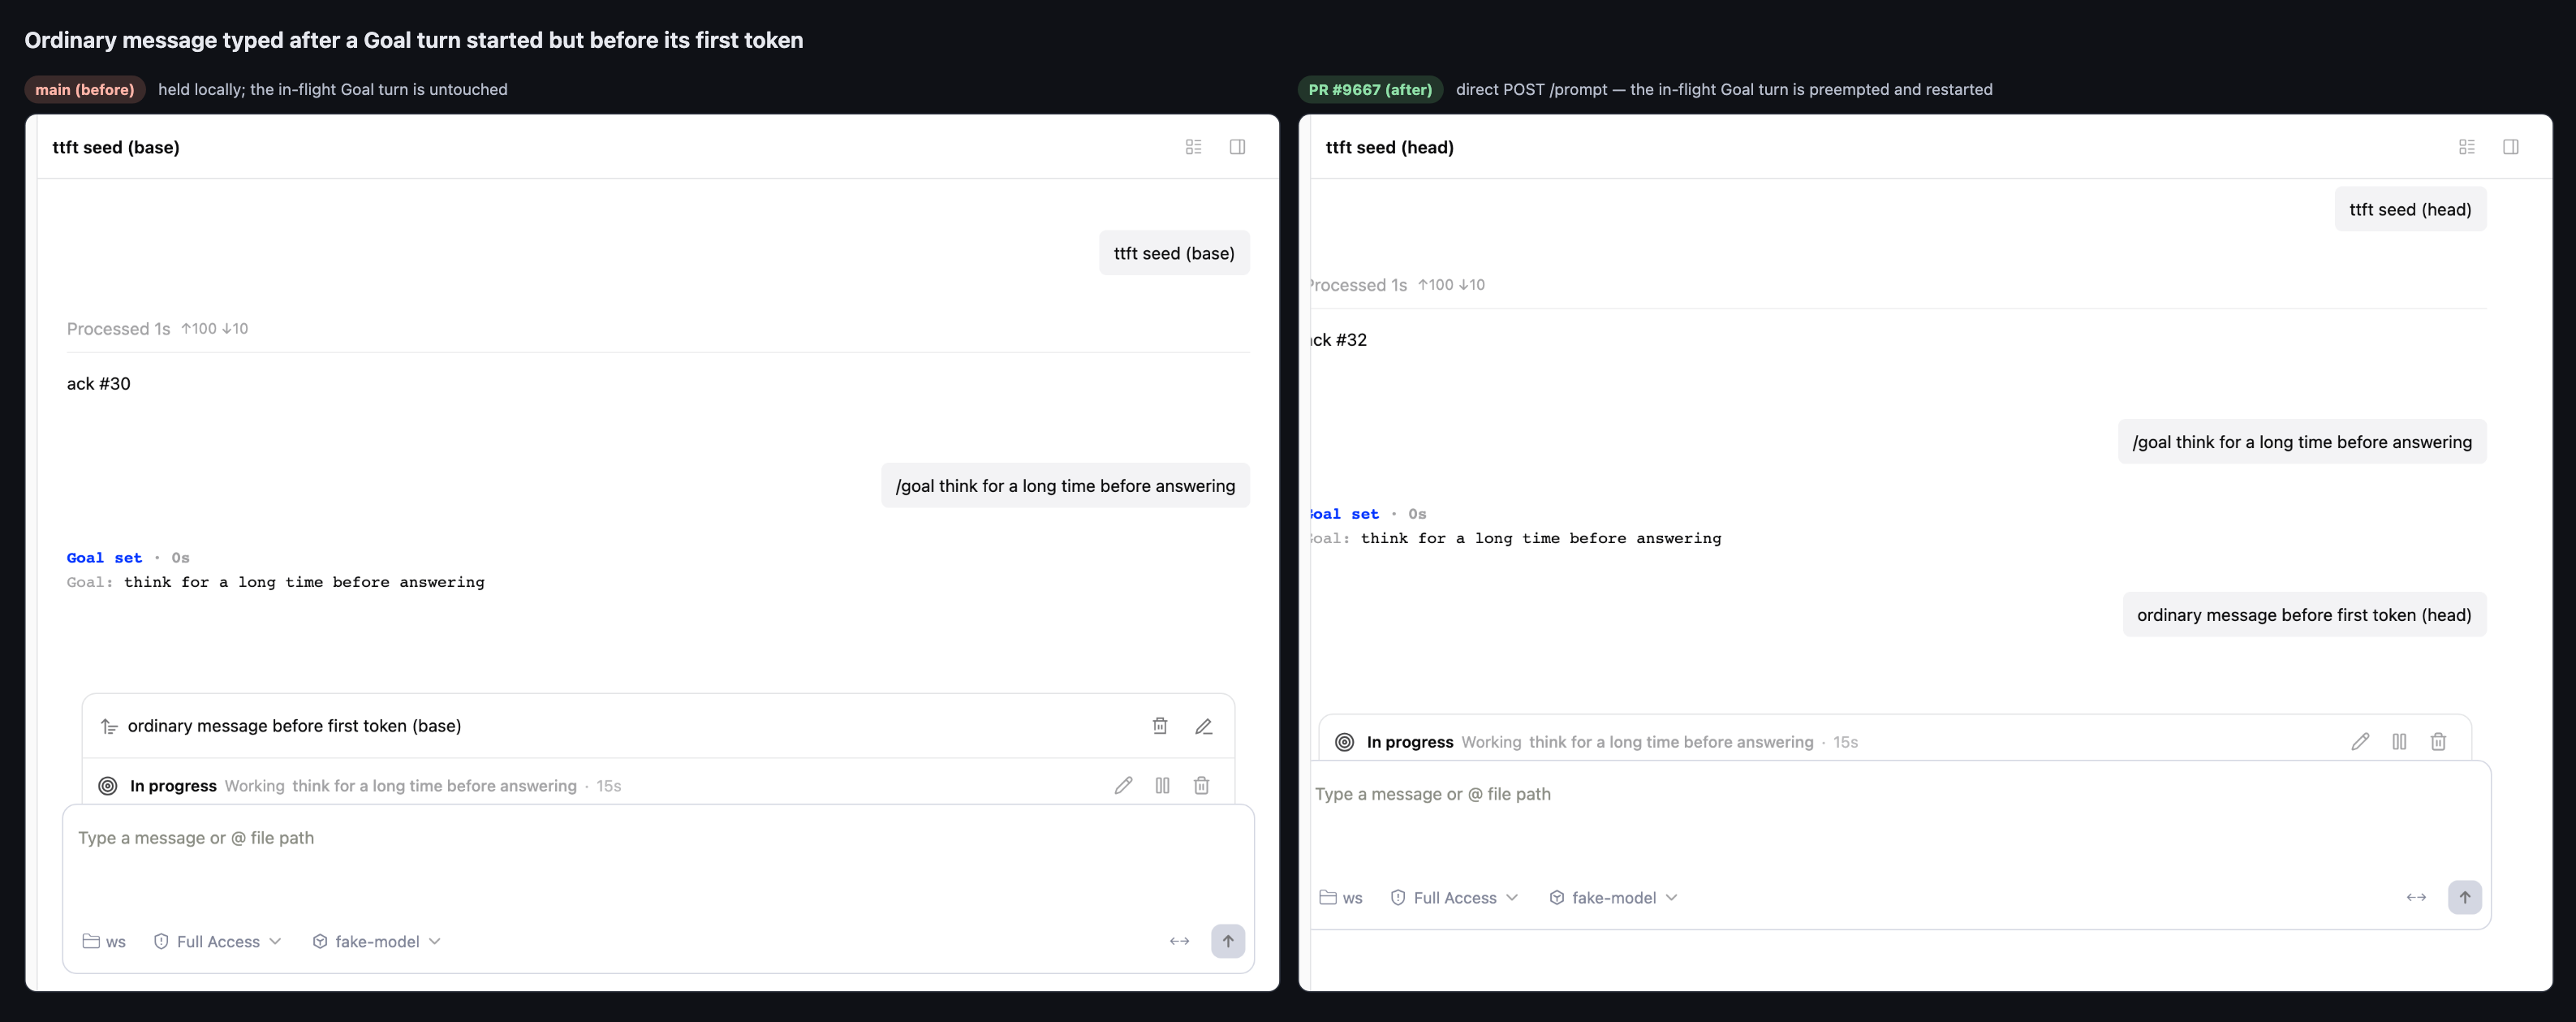Click 'Processed 1s' in the head panel
The width and height of the screenshot is (2576, 1022).
[x=1359, y=285]
